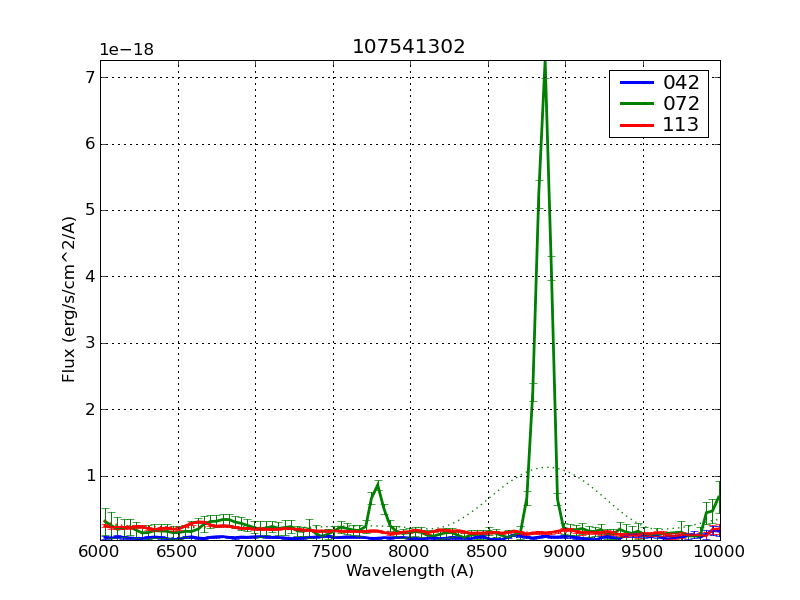Image resolution: width=800 pixels, height=600 pixels.
Task: Click the 6000 x-axis tick label
Action: point(100,551)
